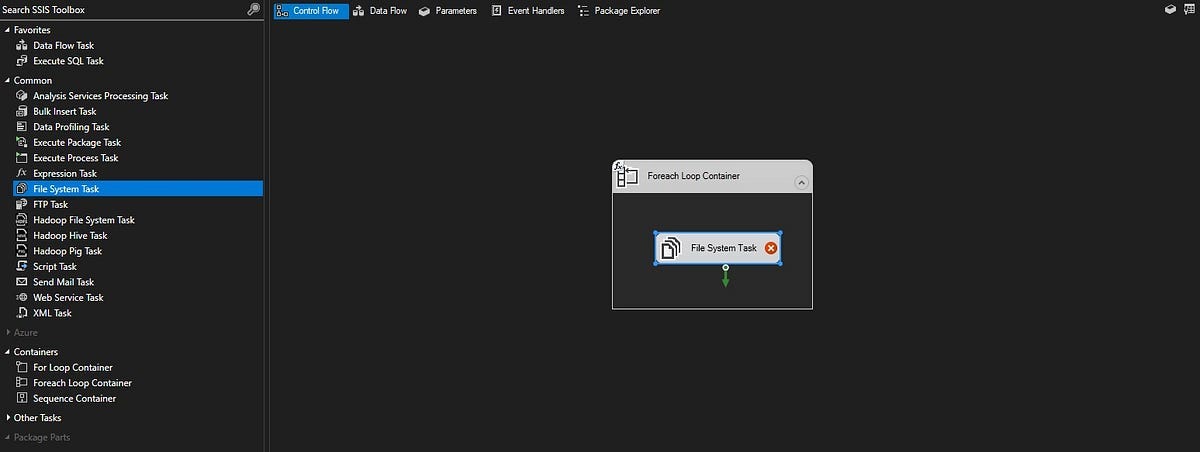Click the Execute Package Task icon
The image size is (1200, 452).
(x=23, y=142)
